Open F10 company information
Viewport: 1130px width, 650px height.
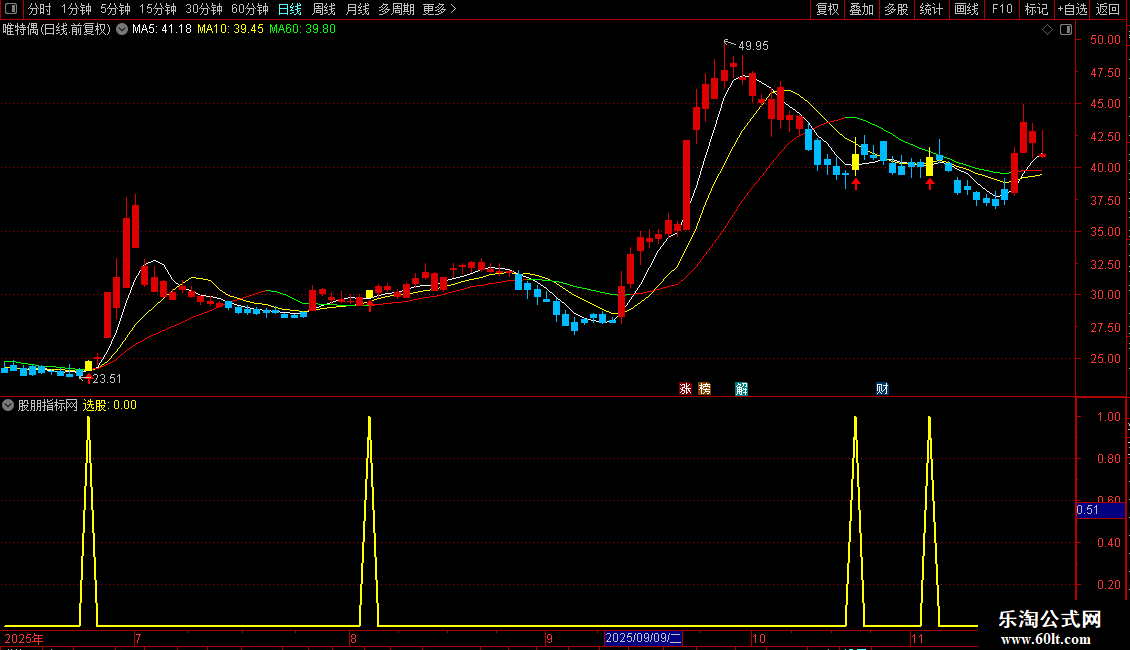[1002, 9]
